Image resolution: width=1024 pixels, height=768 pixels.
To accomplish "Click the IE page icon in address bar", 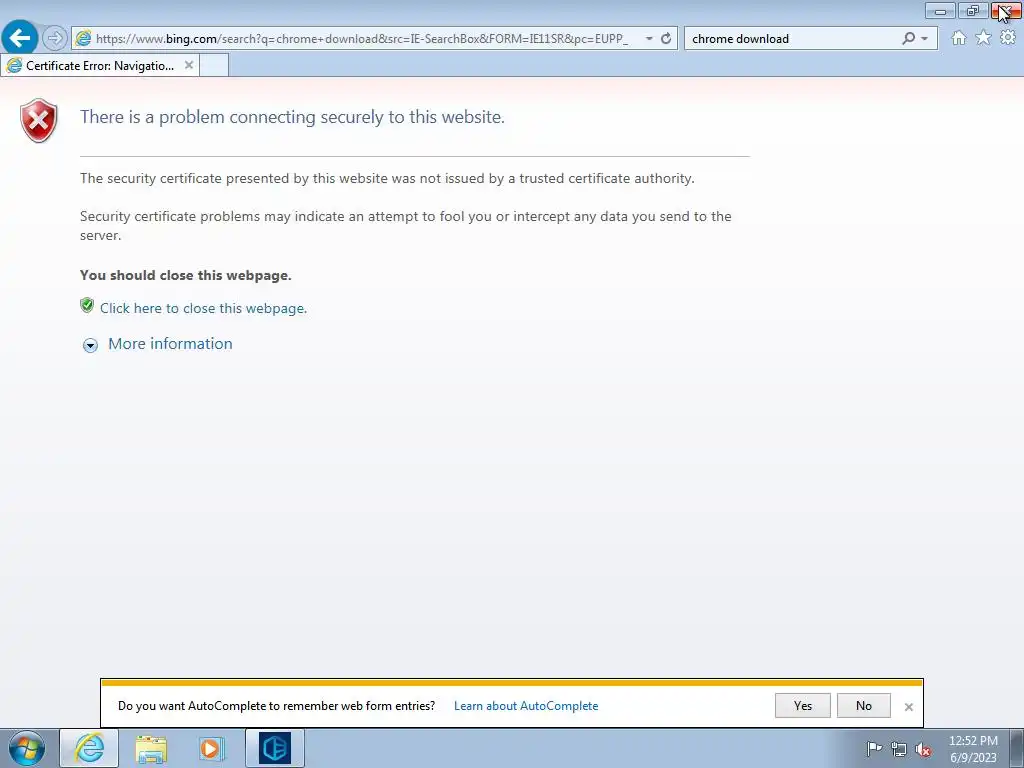I will 83,39.
